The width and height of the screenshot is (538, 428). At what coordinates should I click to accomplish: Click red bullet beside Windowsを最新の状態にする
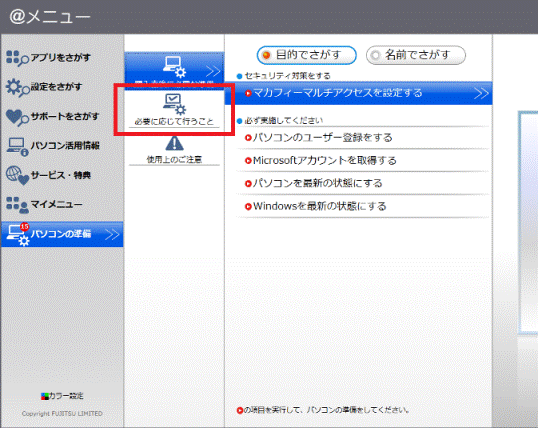248,206
